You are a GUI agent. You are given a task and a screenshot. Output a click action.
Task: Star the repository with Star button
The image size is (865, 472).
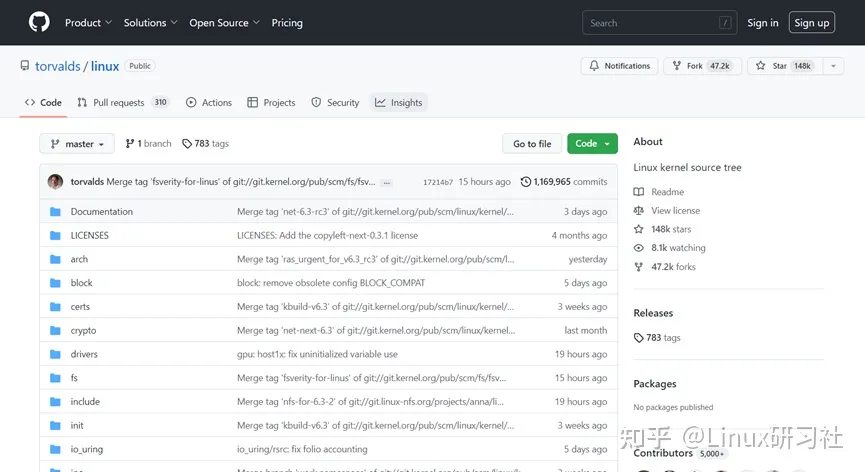pos(785,66)
